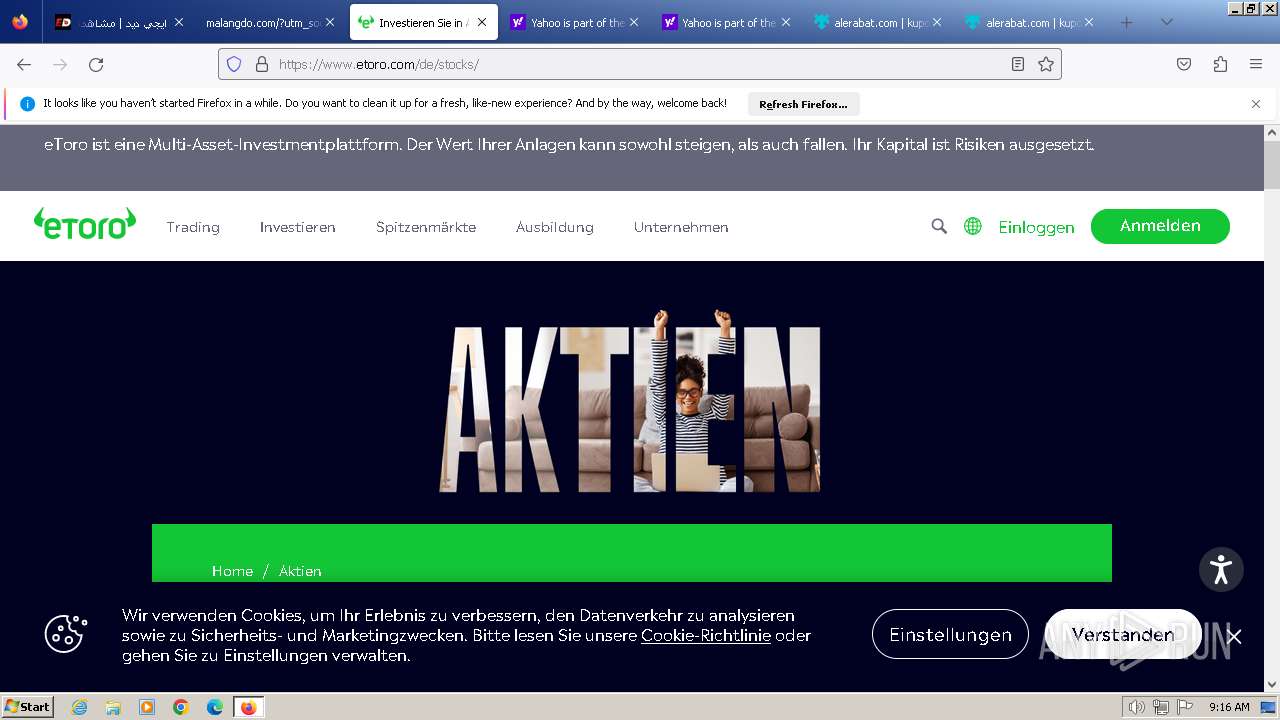The image size is (1280, 720).
Task: Open the Trading menu
Action: (193, 227)
